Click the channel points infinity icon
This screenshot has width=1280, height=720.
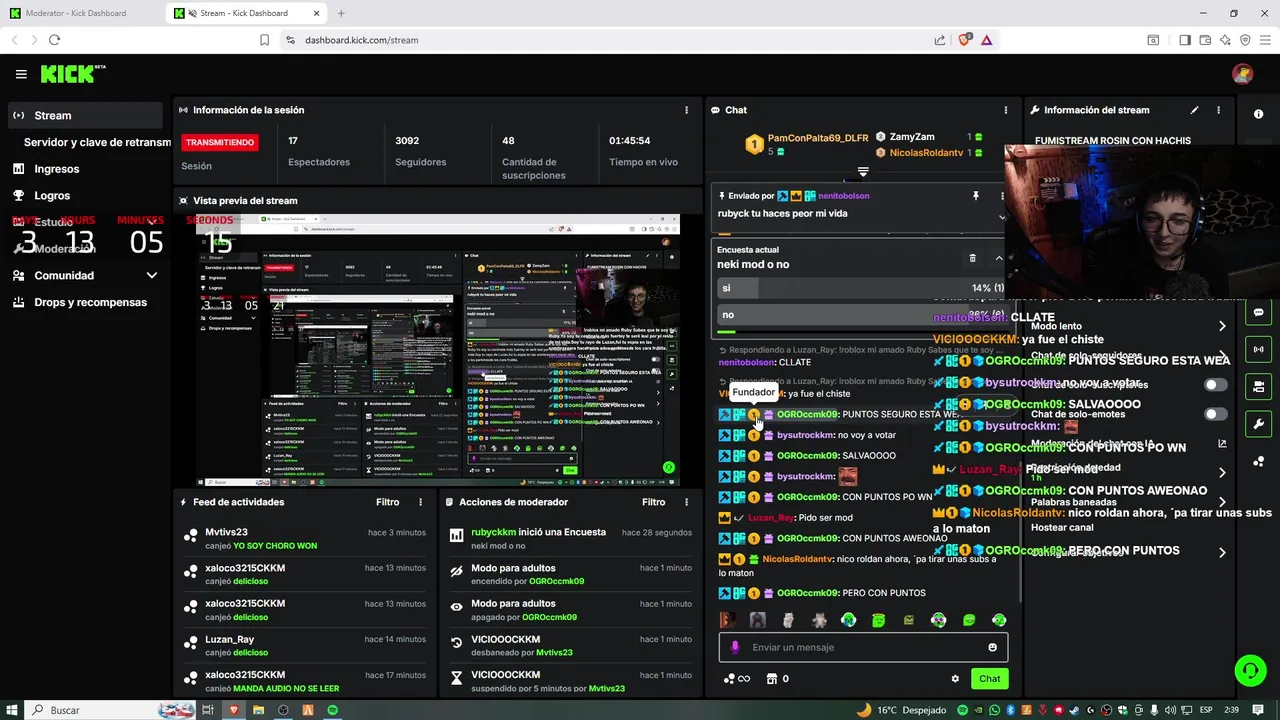coord(737,678)
